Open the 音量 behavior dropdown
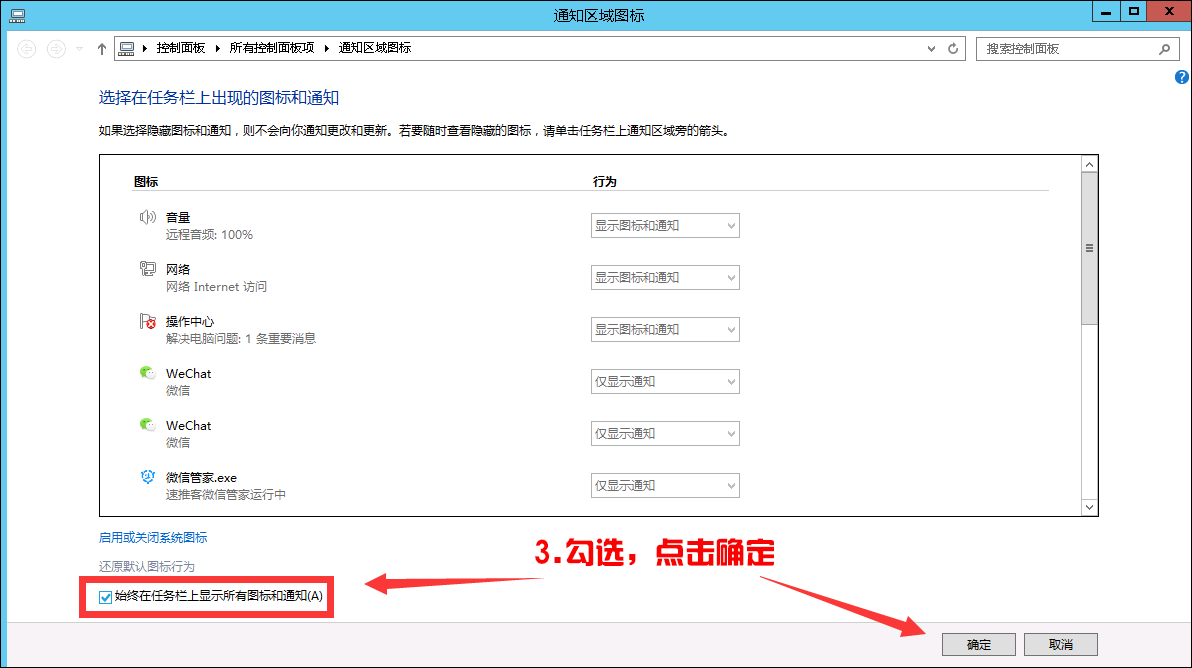This screenshot has height=668, width=1192. (x=665, y=225)
